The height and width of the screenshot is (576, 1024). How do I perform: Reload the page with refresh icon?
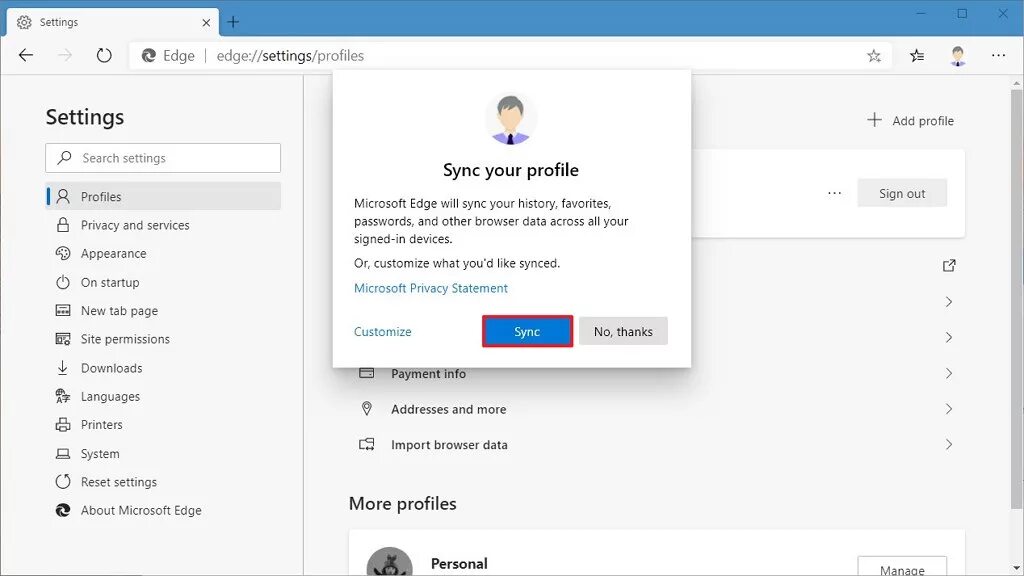coord(104,56)
